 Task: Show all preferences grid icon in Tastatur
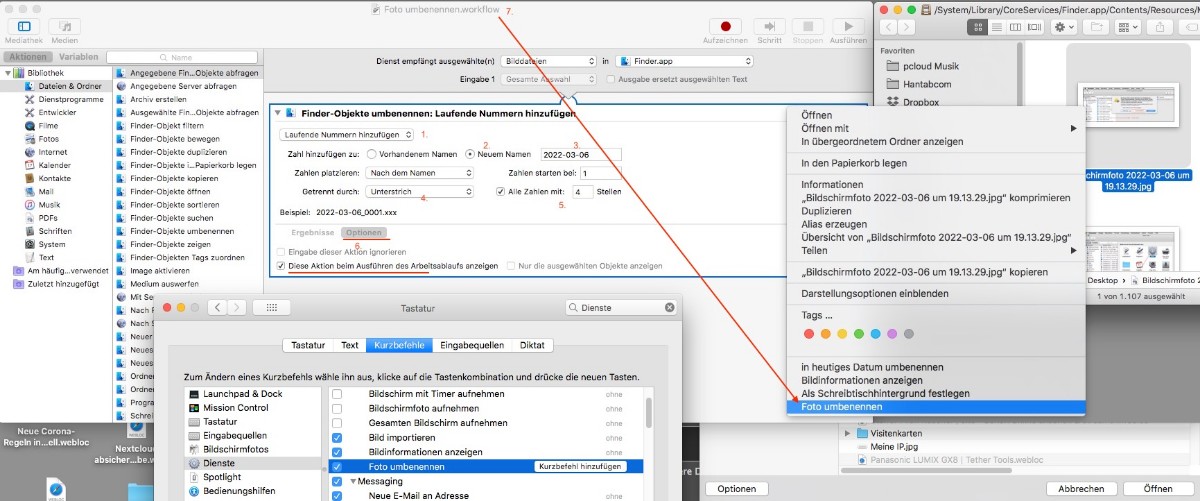pyautogui.click(x=271, y=309)
